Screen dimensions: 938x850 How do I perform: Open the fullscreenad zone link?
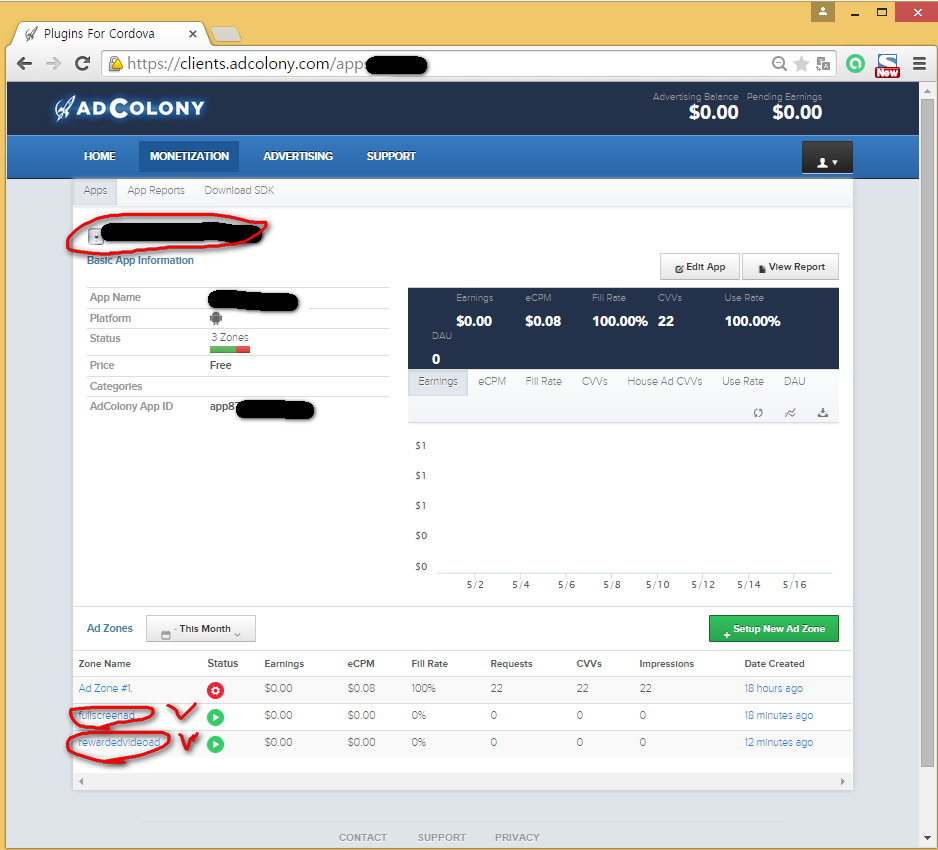click(x=106, y=715)
